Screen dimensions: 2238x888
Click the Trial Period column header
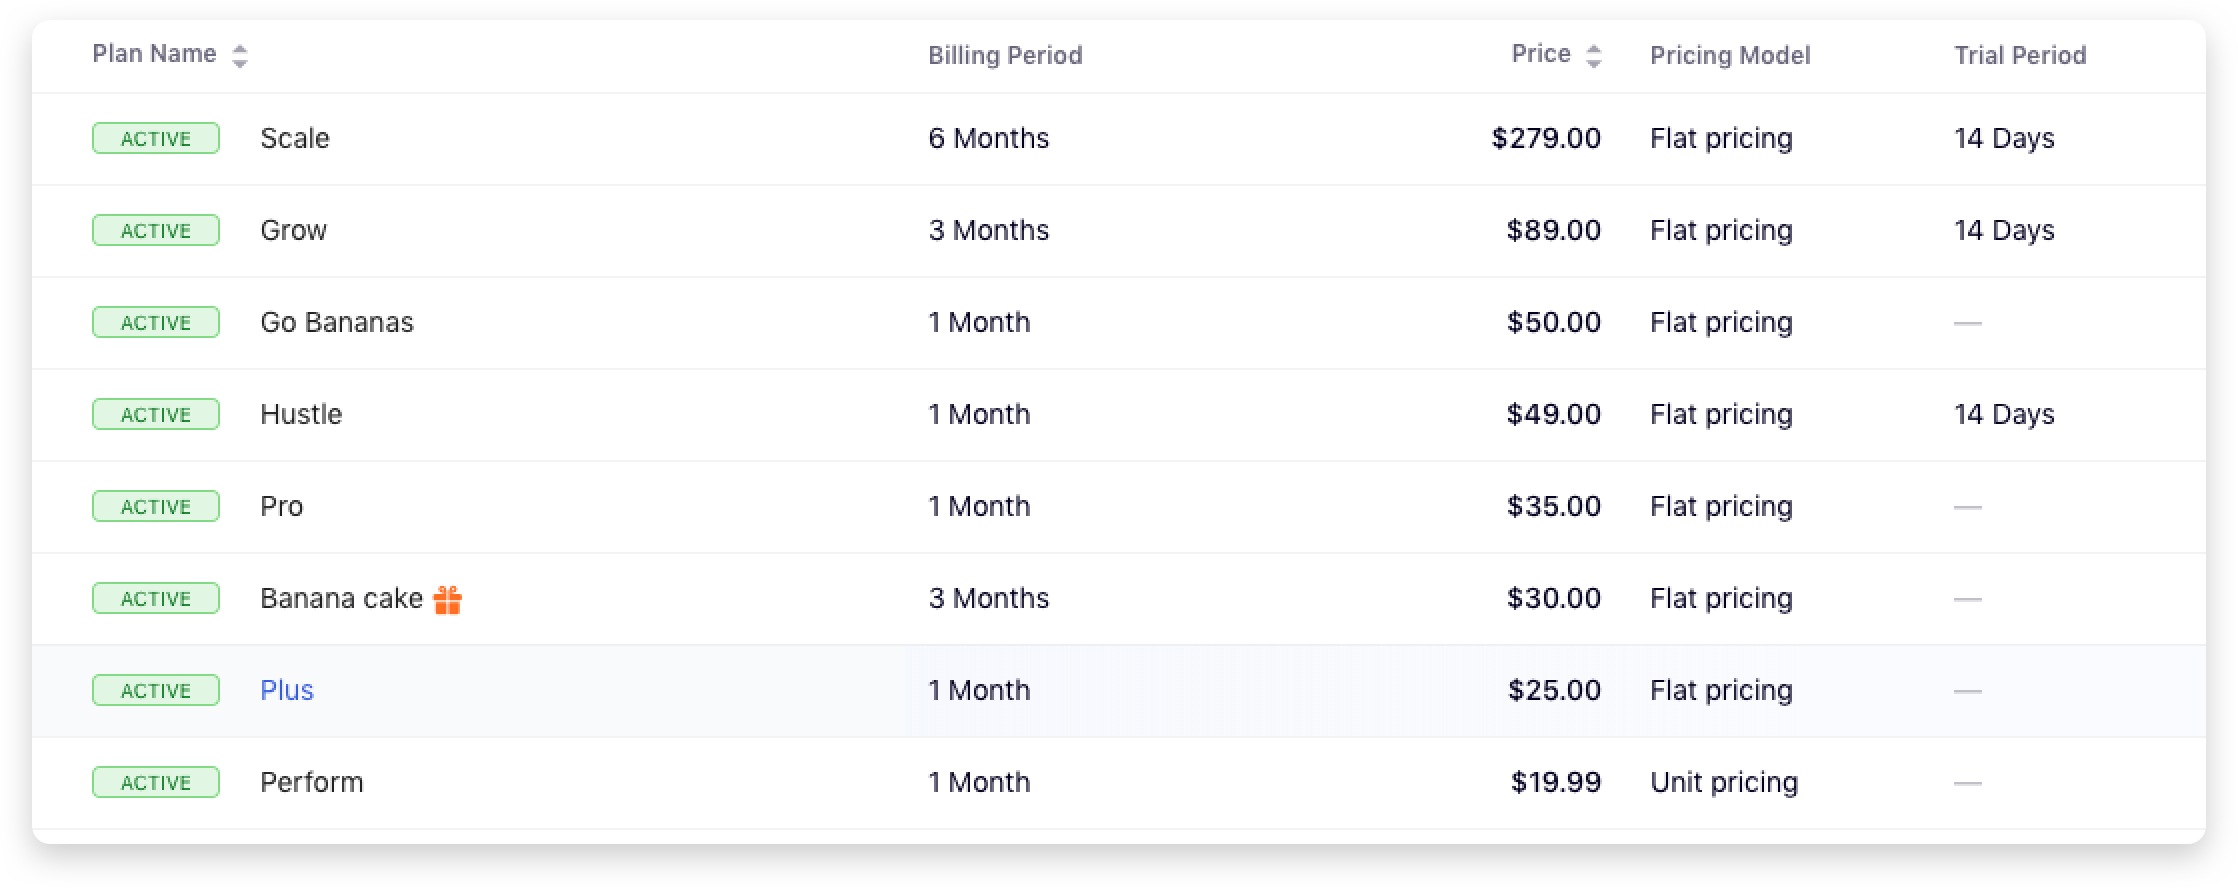click(x=2019, y=56)
